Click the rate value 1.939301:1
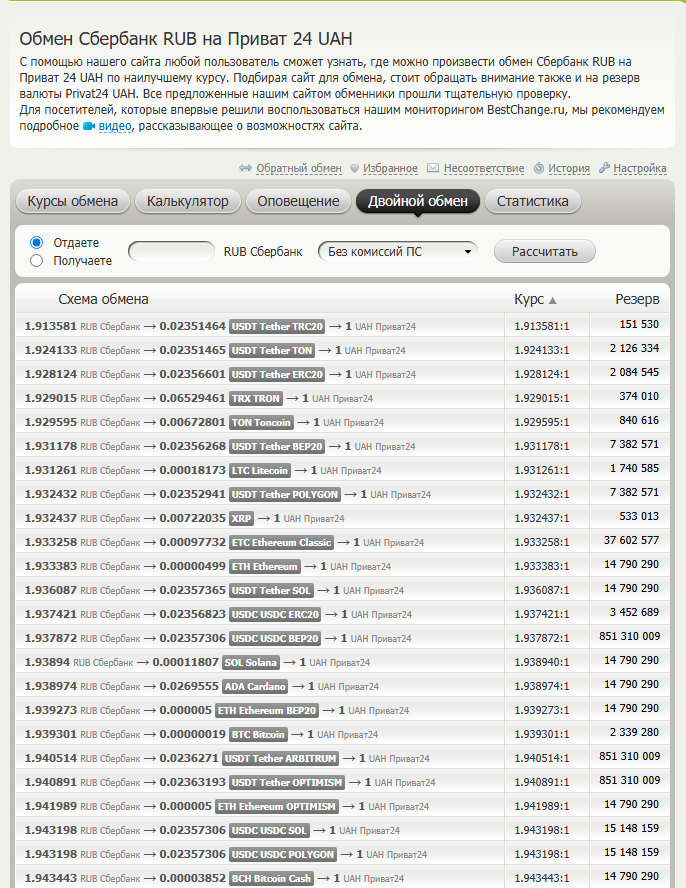 (542, 734)
